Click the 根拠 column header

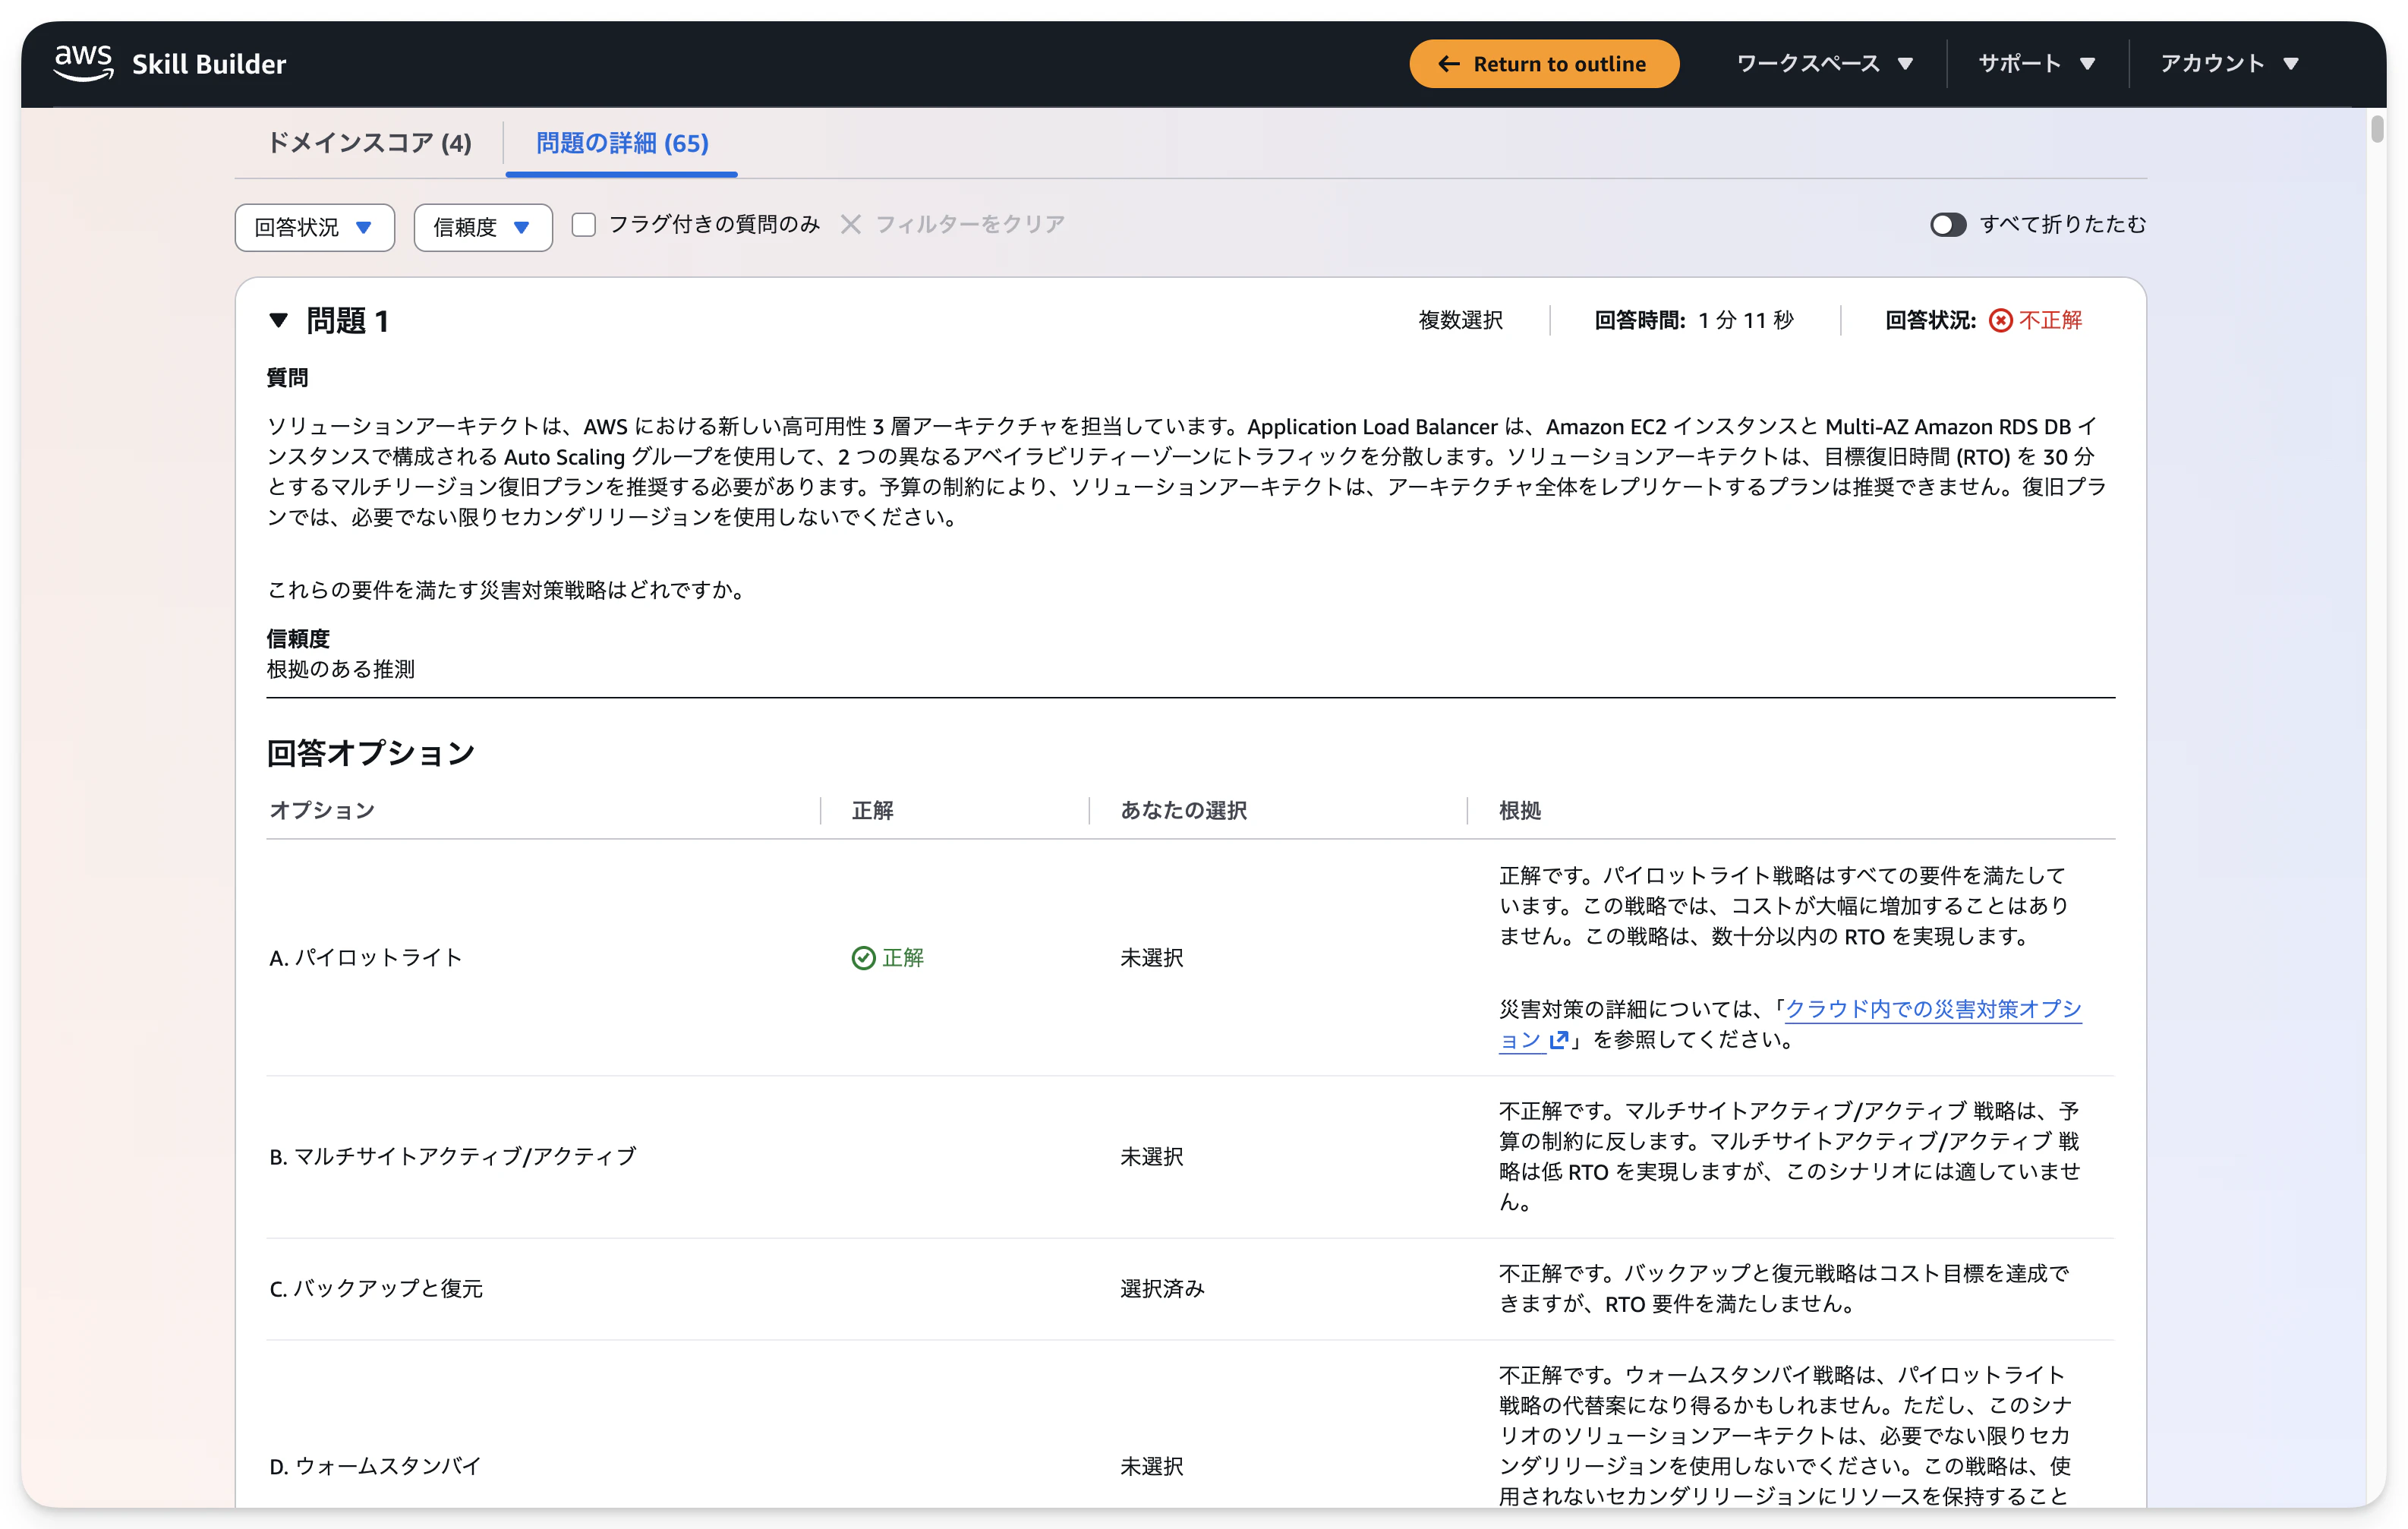pyautogui.click(x=1520, y=810)
